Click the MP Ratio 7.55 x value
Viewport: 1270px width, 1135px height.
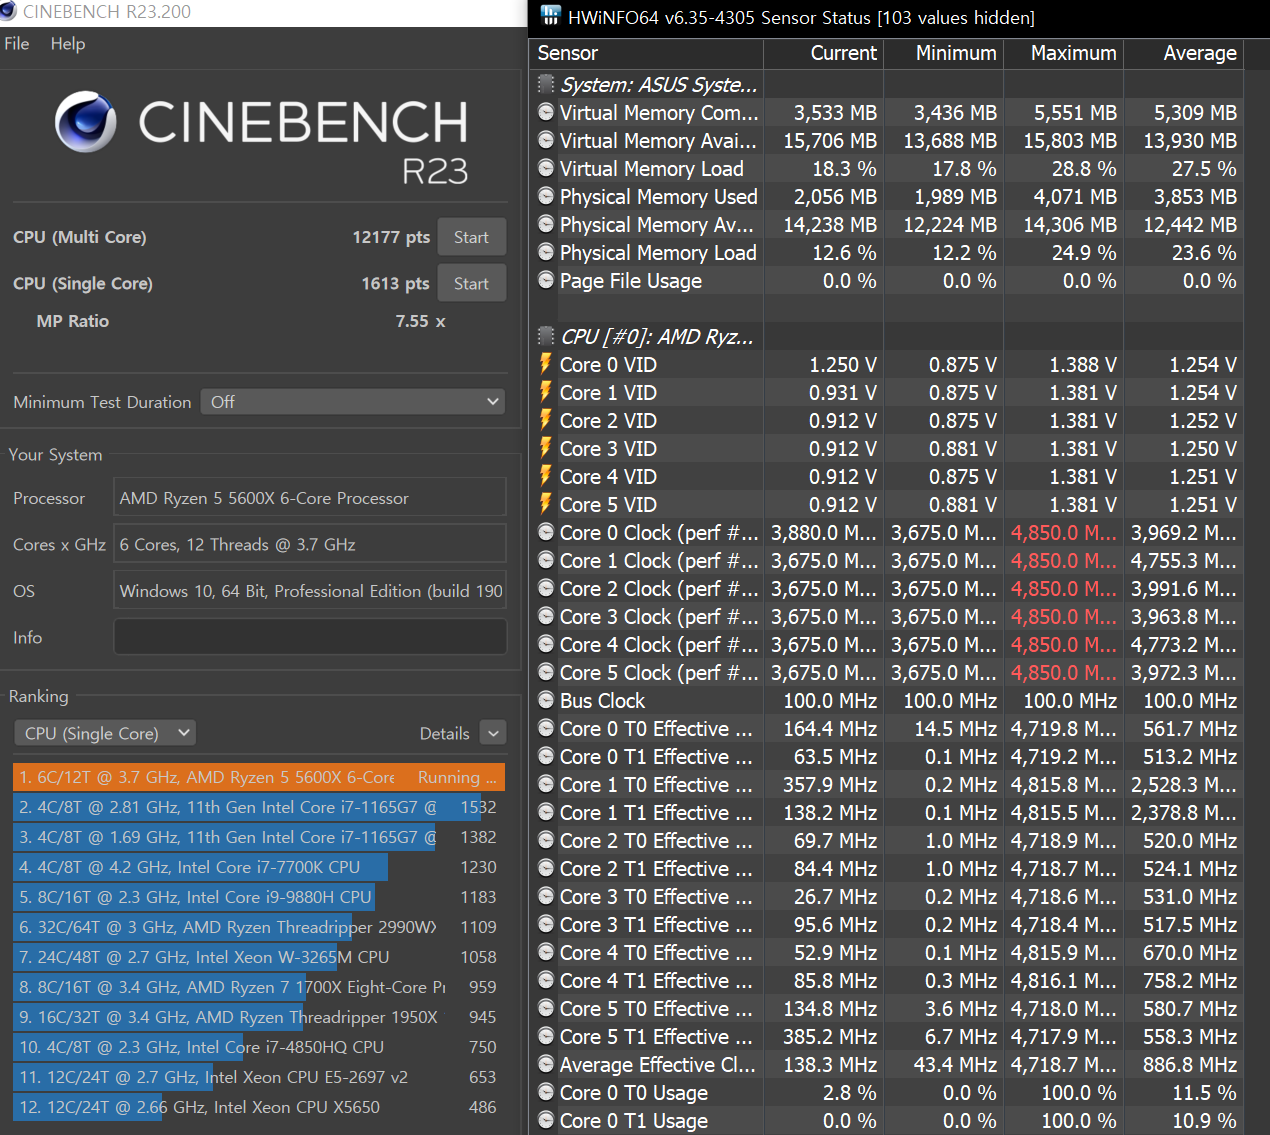(420, 321)
